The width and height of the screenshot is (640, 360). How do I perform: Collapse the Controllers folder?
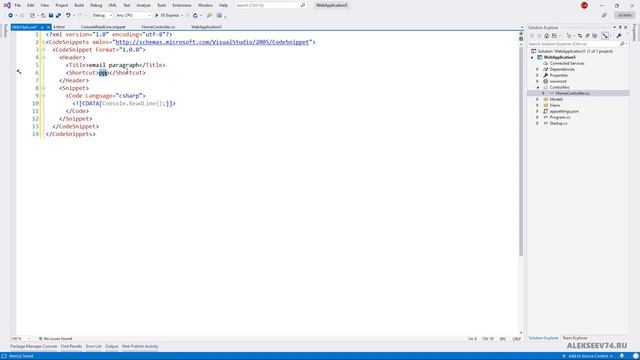click(538, 87)
